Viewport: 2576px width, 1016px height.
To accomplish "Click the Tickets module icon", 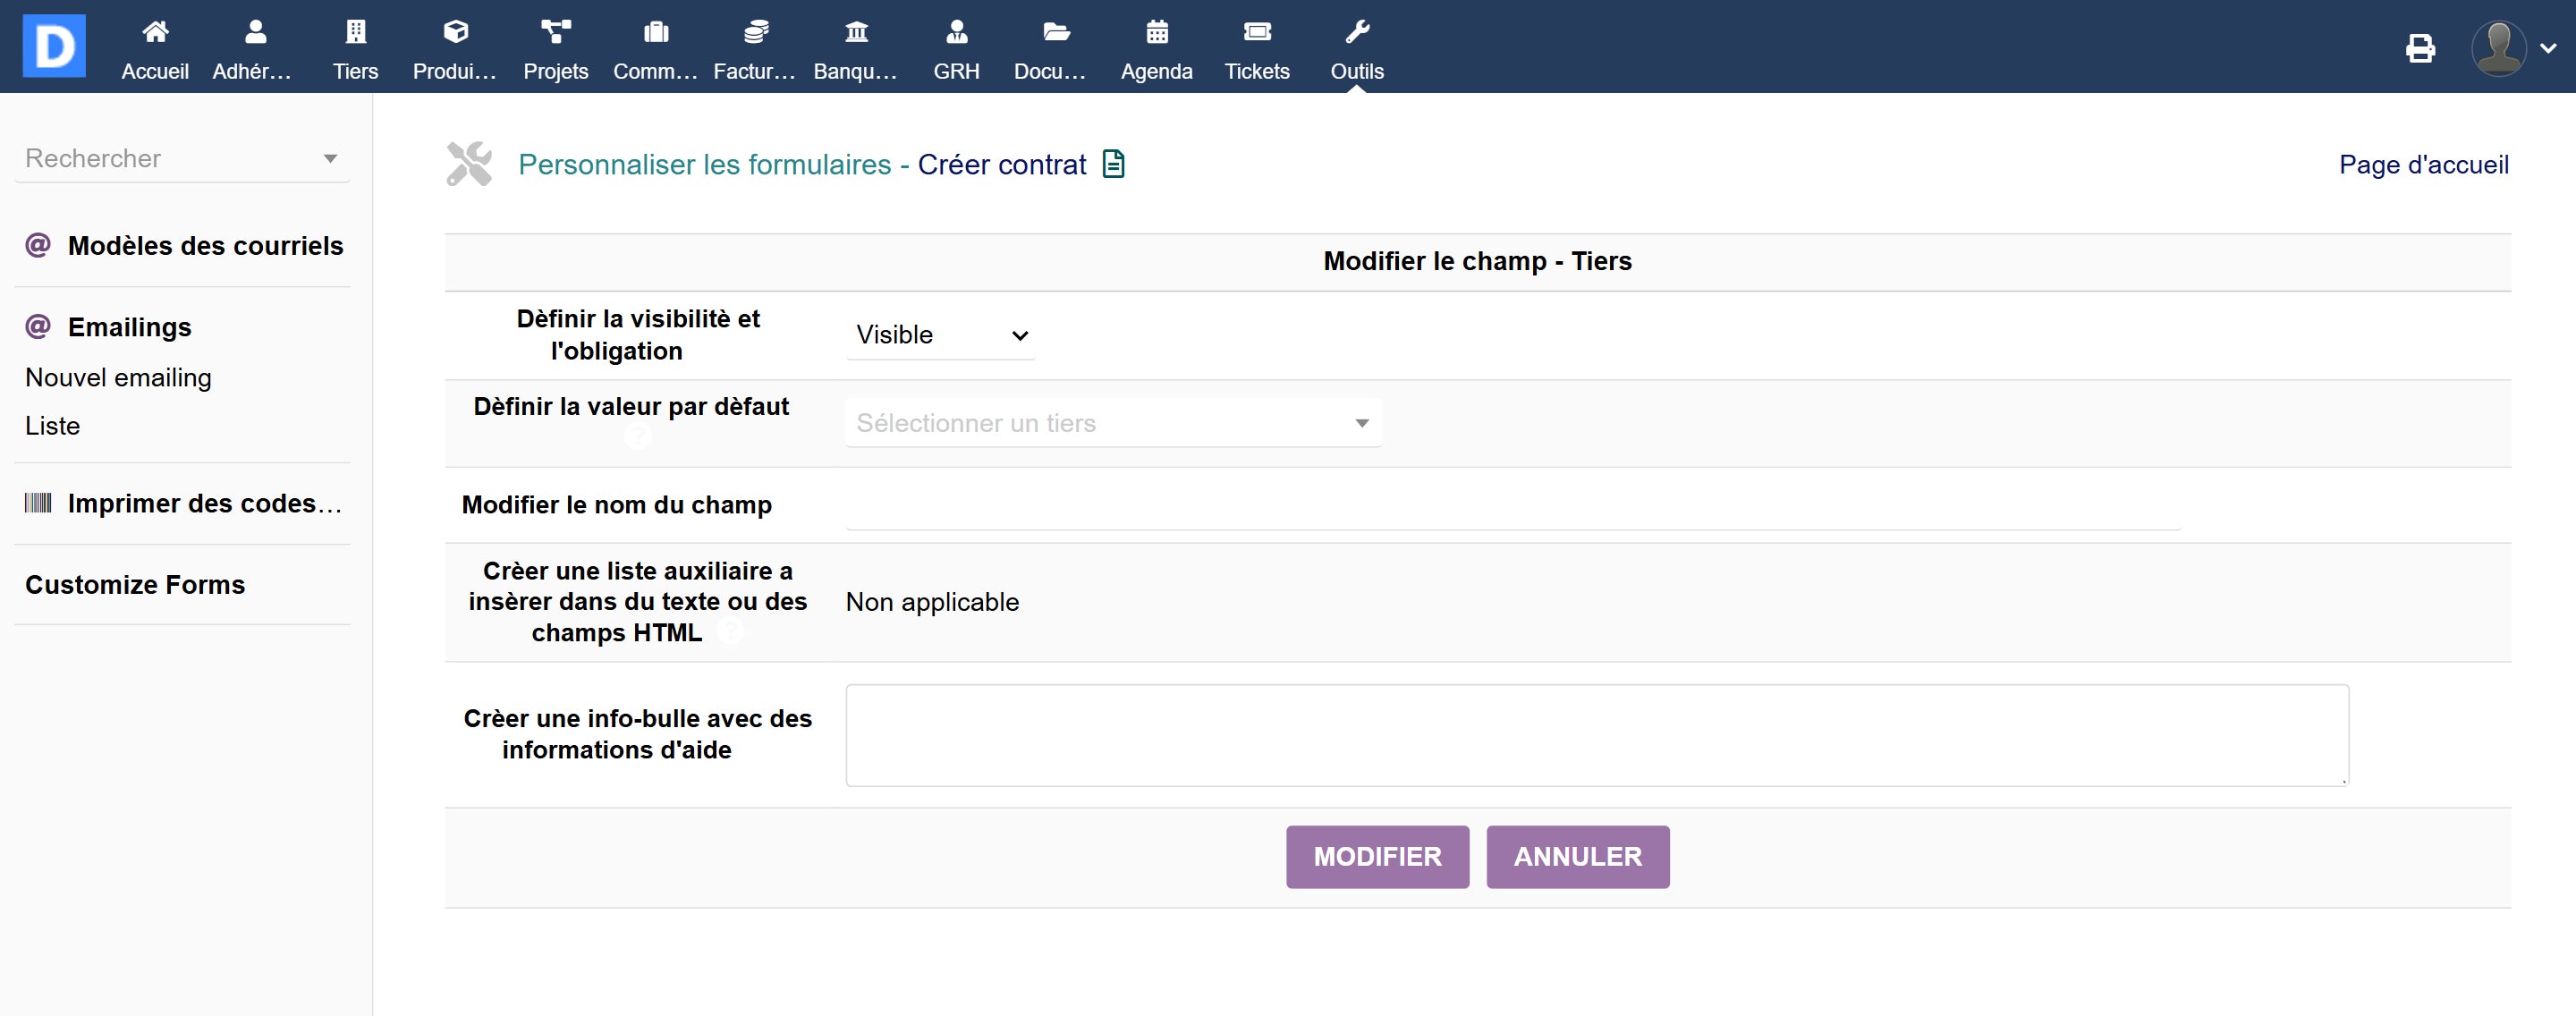I will pyautogui.click(x=1257, y=32).
